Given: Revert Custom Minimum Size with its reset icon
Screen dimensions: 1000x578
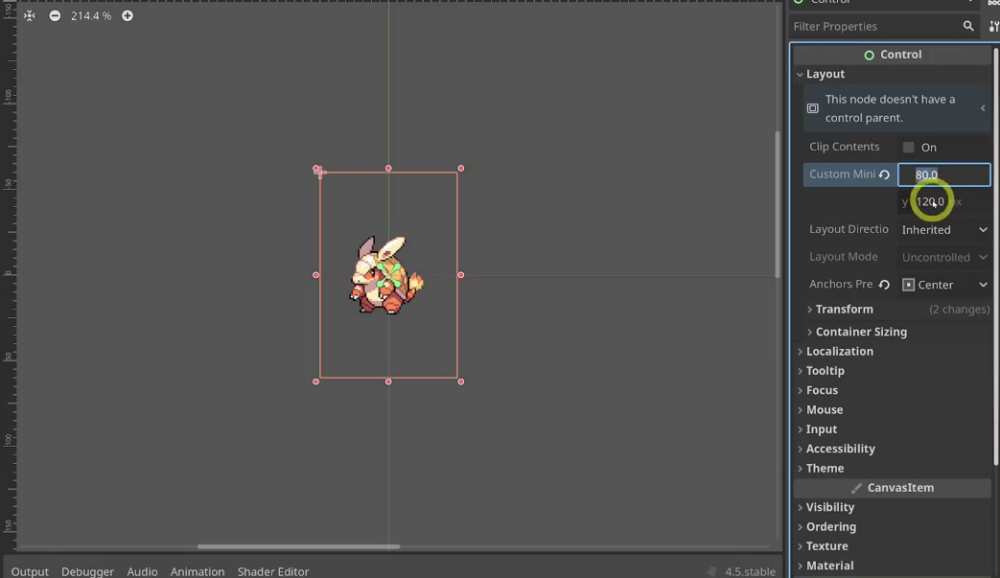Looking at the screenshot, I should tap(884, 174).
